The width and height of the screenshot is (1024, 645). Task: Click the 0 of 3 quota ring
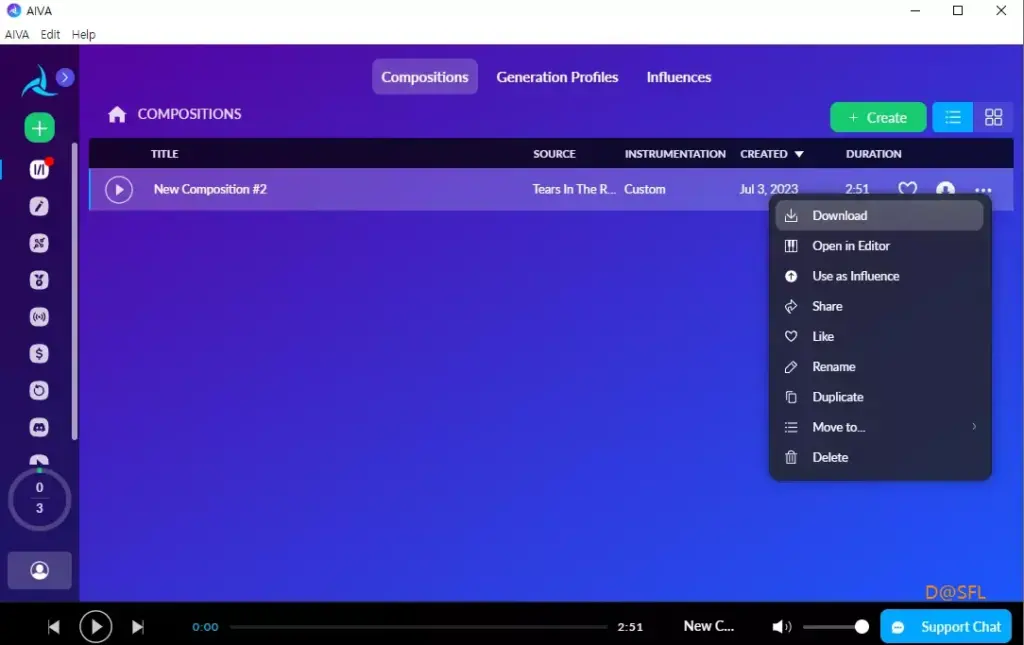point(39,499)
